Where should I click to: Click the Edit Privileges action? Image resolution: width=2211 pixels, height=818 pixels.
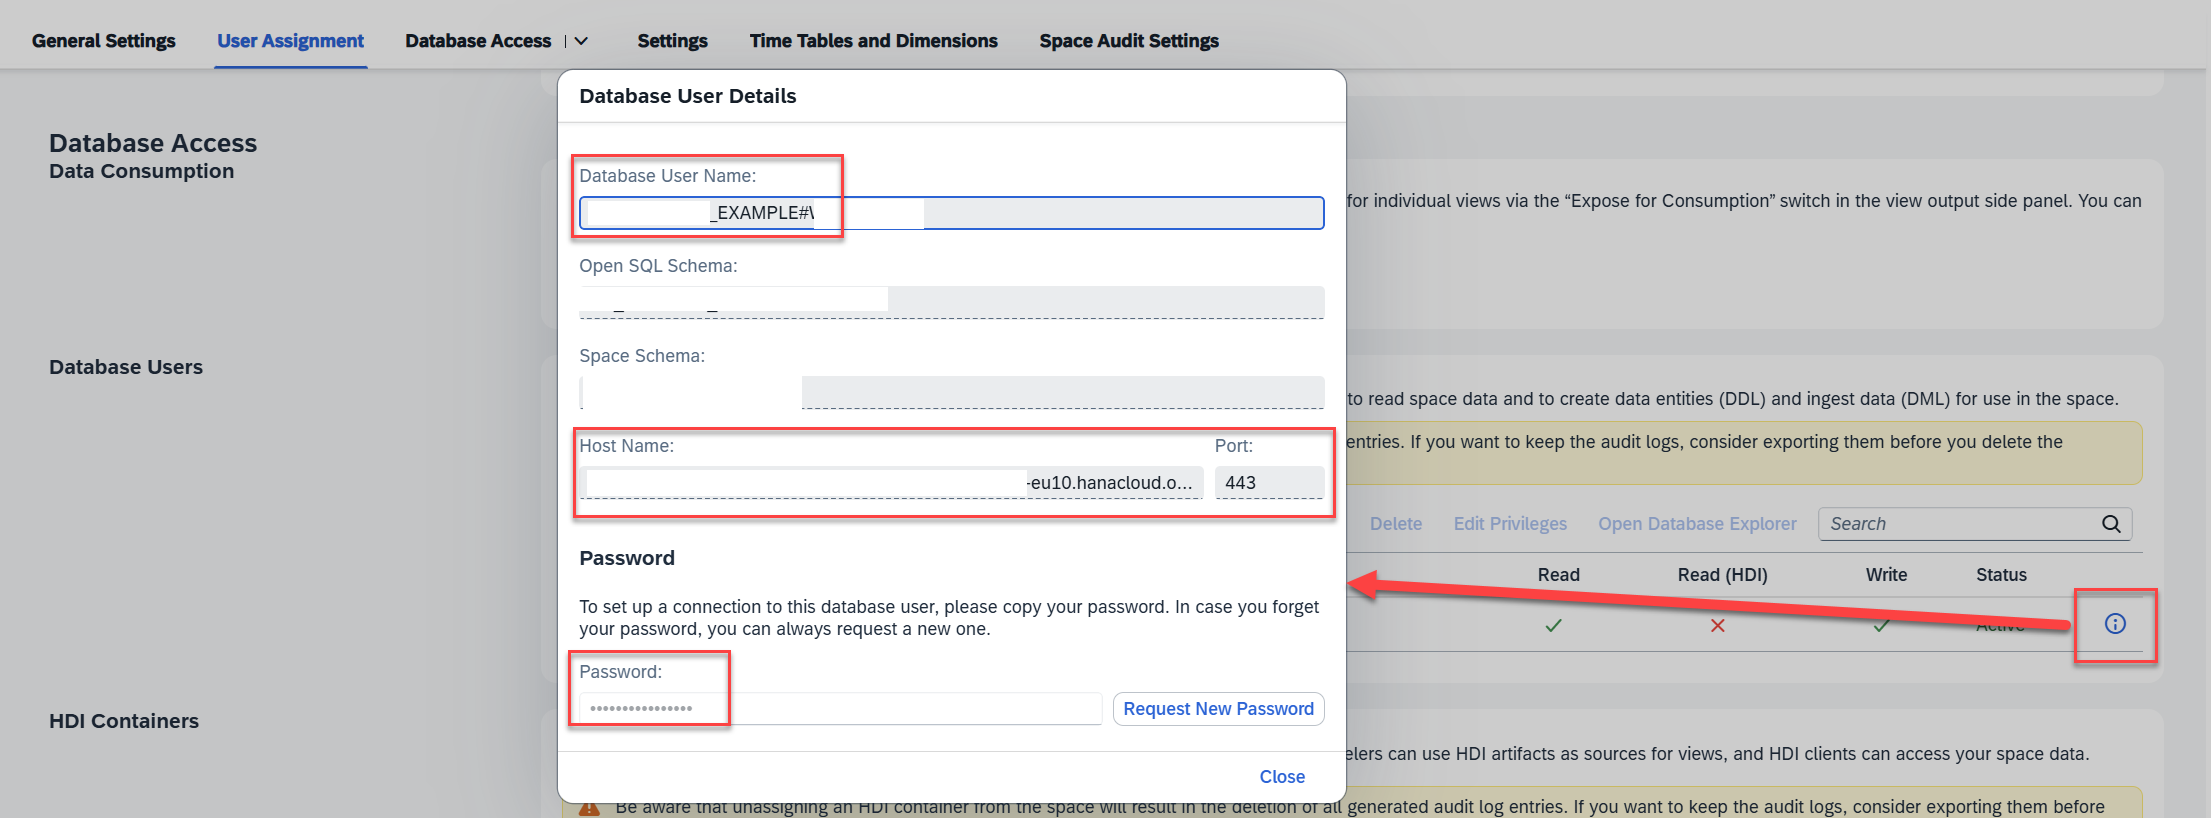tap(1509, 524)
